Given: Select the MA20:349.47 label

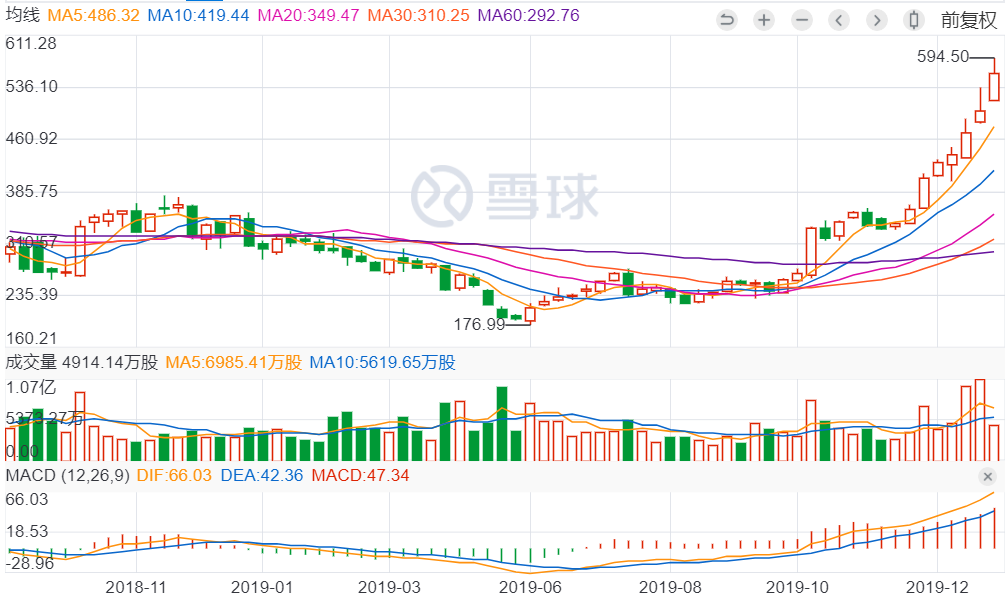Looking at the screenshot, I should coord(309,15).
